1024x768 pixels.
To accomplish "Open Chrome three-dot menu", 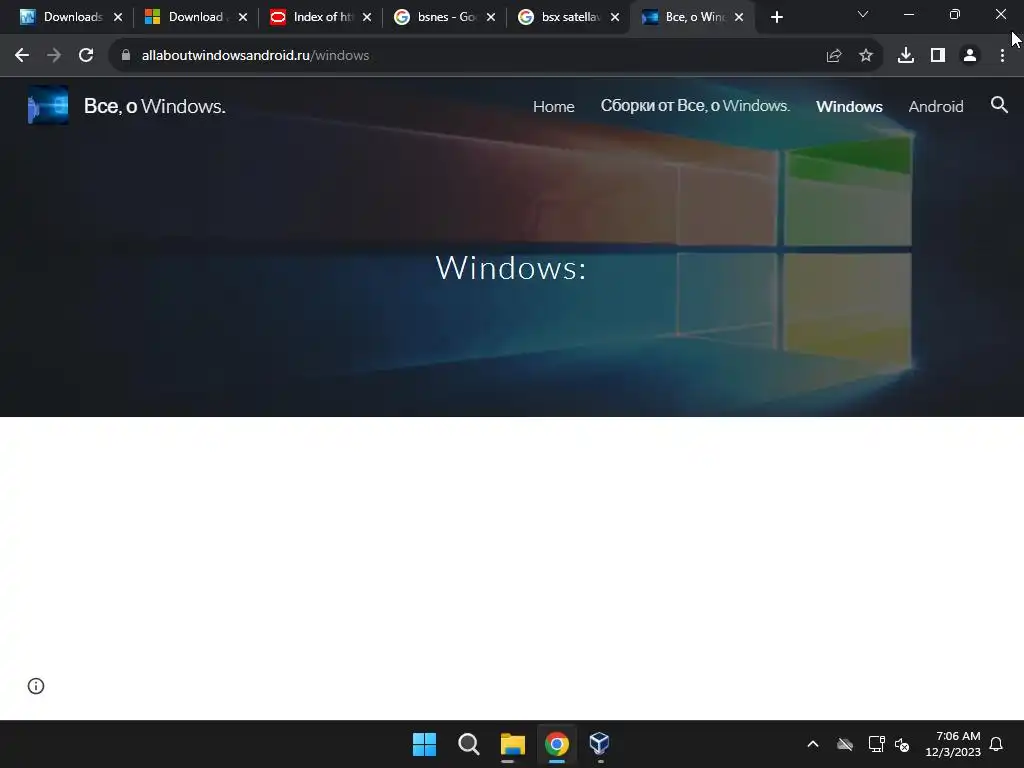I will click(1002, 56).
